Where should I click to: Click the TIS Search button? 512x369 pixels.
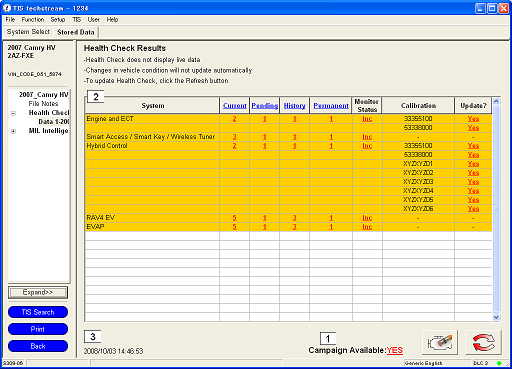pyautogui.click(x=38, y=312)
